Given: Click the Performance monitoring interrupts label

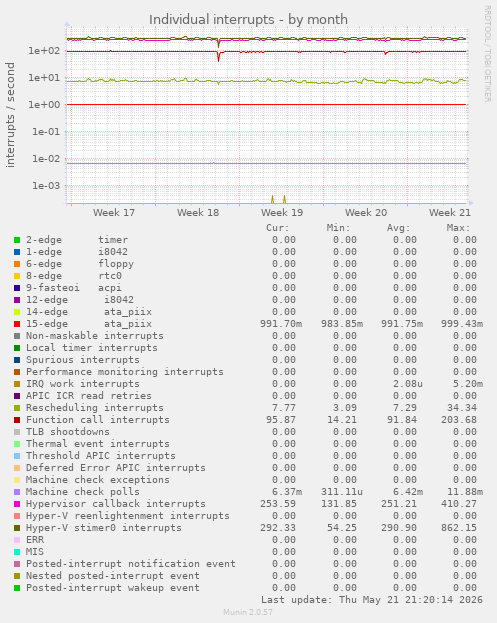Looking at the screenshot, I should click(125, 372).
